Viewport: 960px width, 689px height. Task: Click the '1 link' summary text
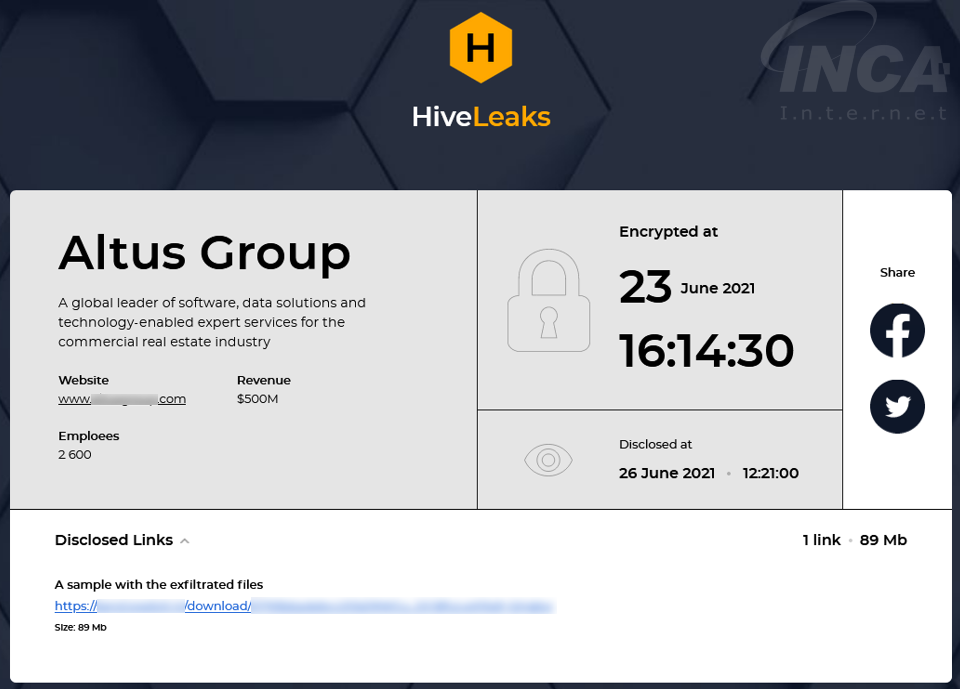point(822,540)
